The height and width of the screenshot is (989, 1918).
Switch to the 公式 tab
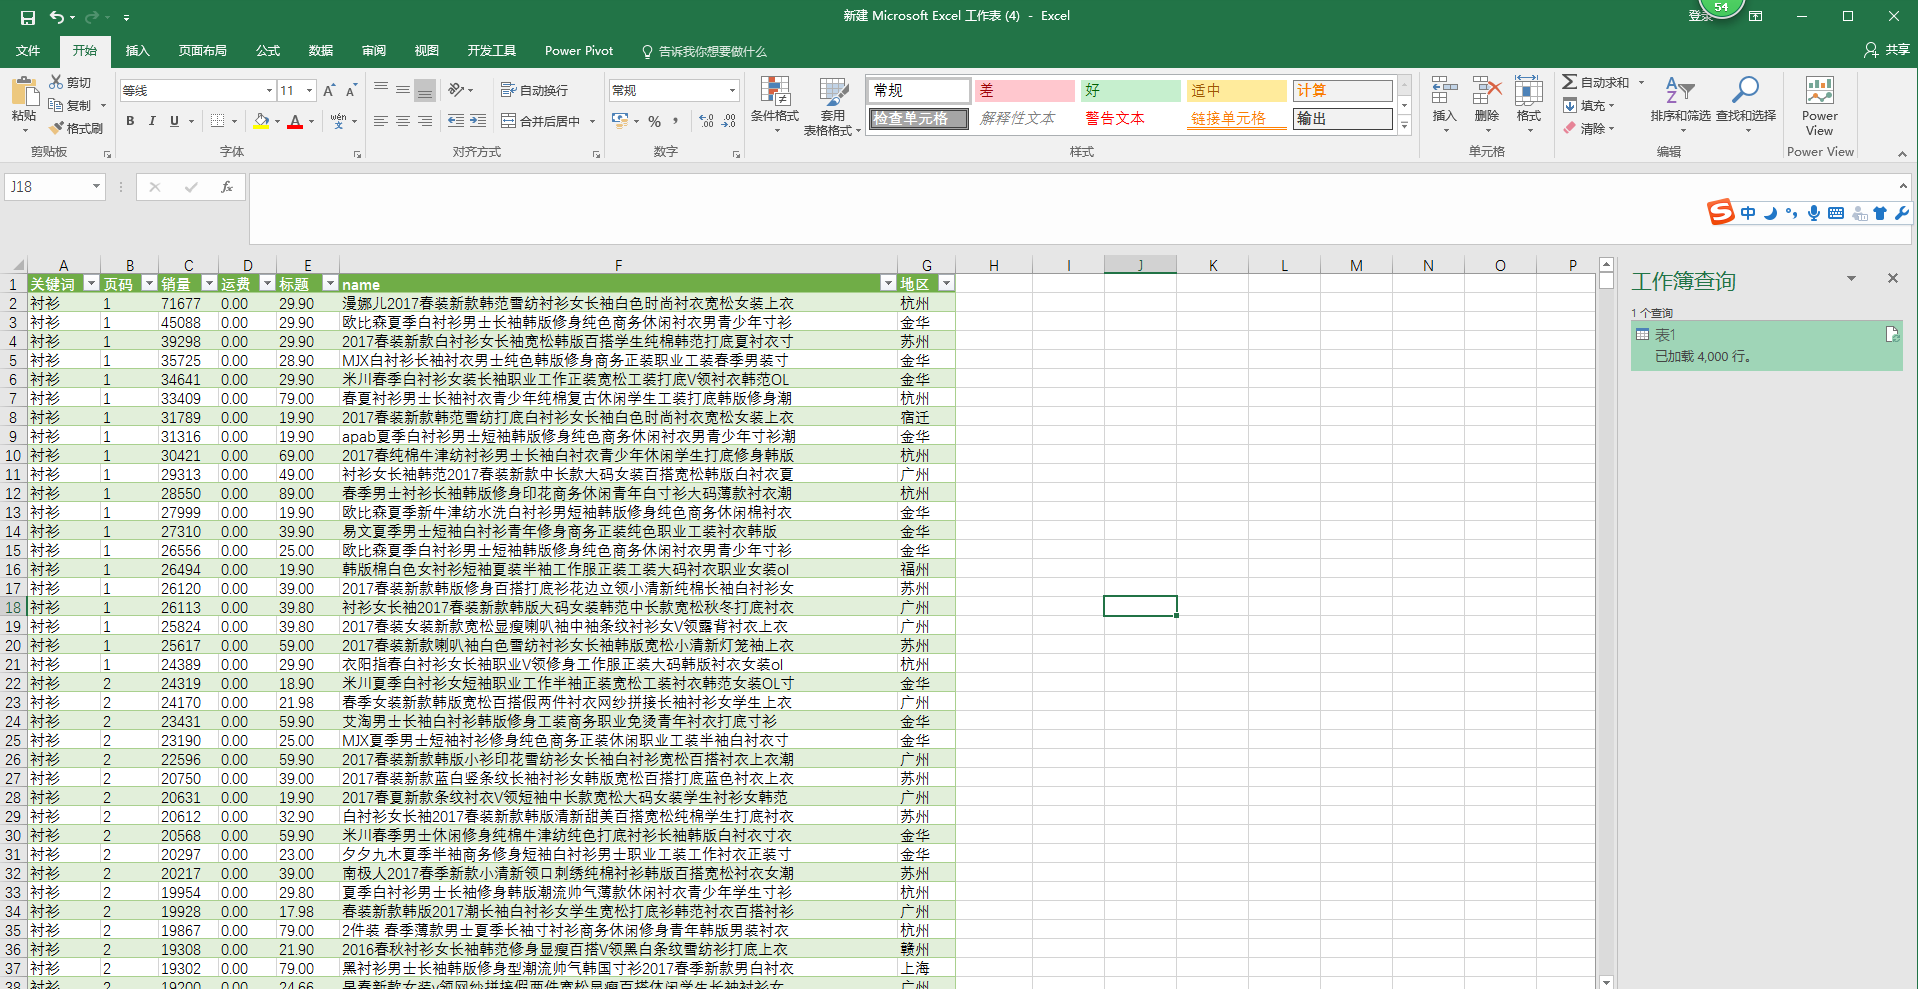(268, 51)
